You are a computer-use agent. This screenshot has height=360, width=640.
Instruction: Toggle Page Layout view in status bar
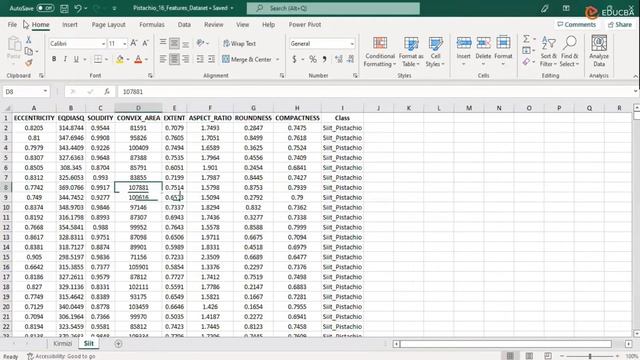point(529,356)
